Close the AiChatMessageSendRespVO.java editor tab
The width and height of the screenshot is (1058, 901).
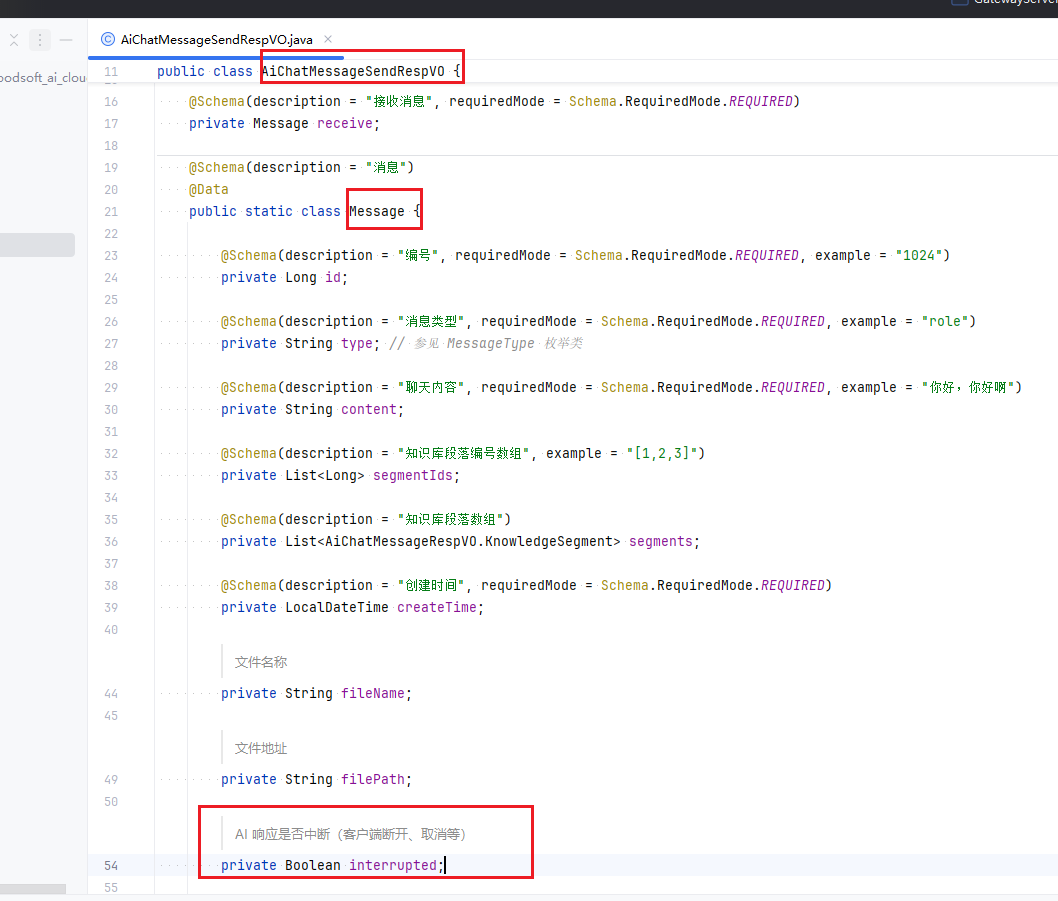click(x=328, y=39)
